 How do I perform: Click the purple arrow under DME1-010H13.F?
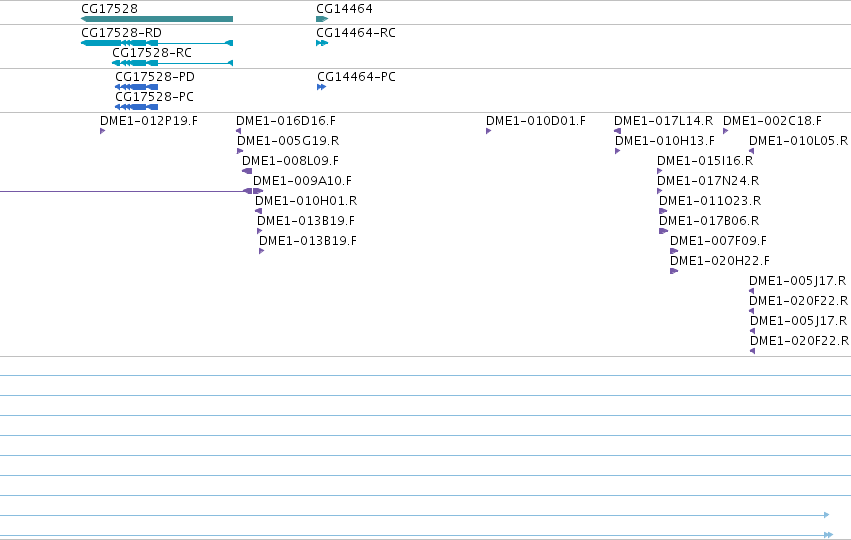(618, 151)
